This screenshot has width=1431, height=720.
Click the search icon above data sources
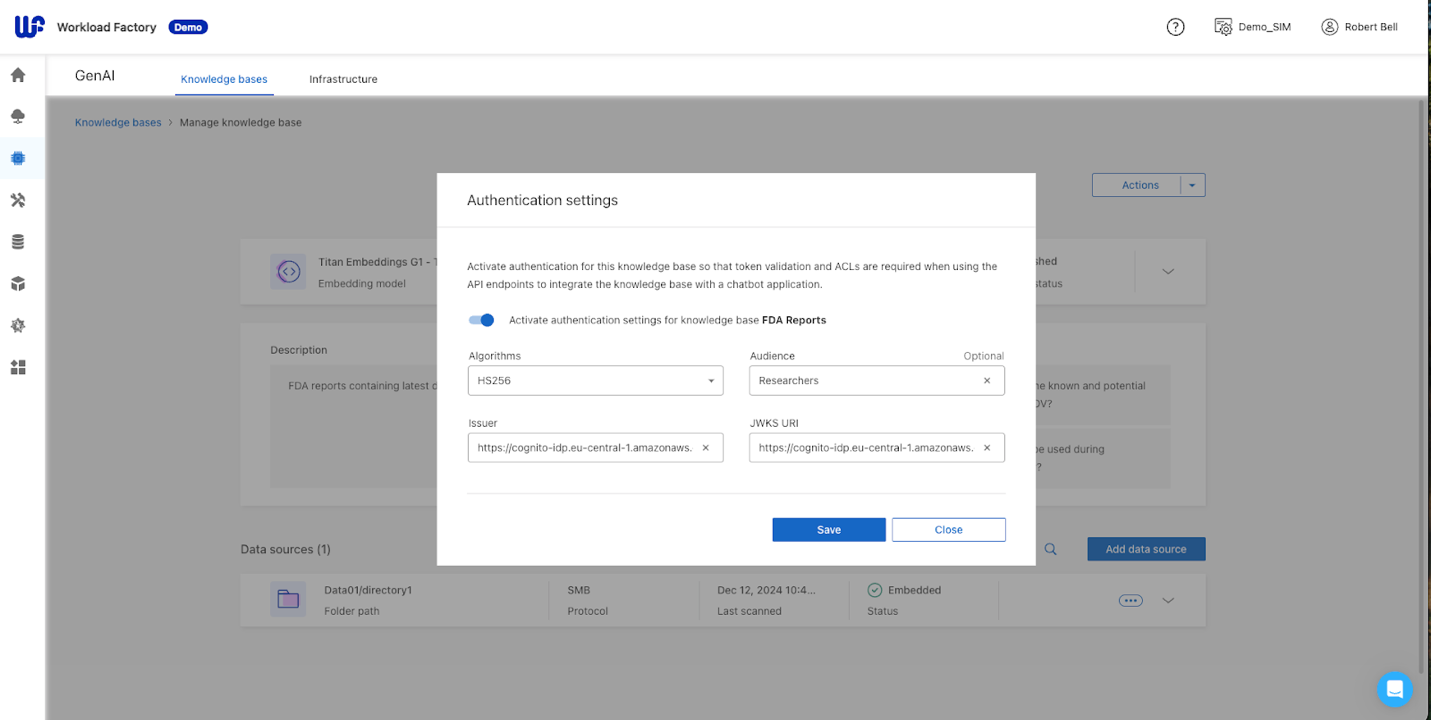(1051, 549)
